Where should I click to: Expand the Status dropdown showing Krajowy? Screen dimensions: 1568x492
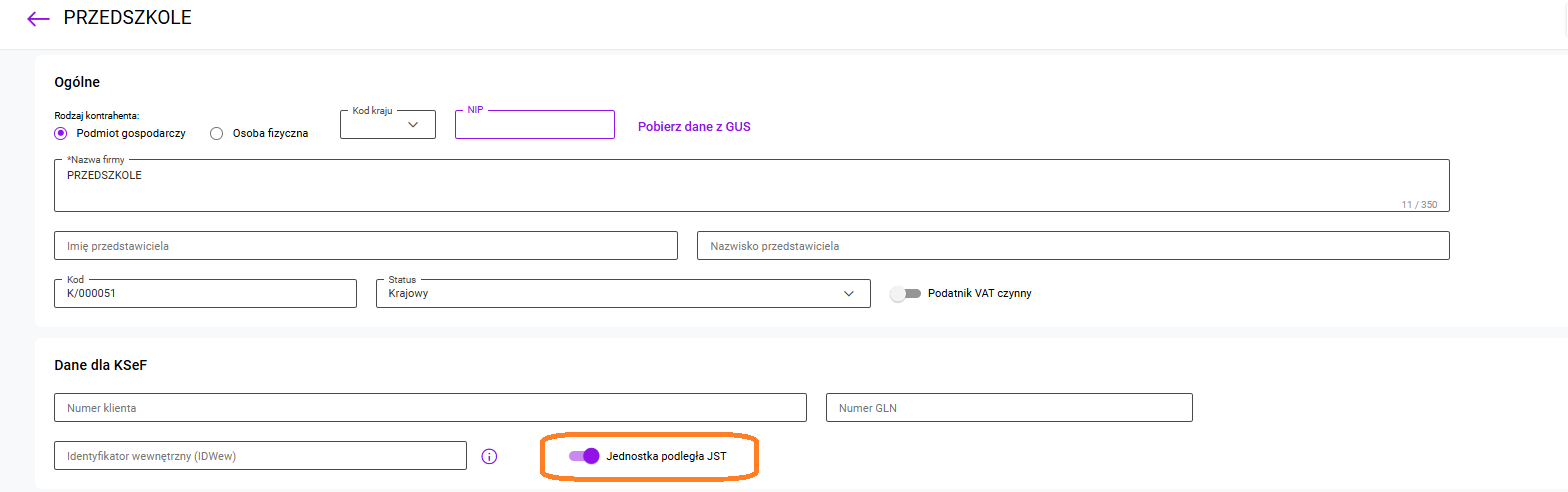[620, 293]
